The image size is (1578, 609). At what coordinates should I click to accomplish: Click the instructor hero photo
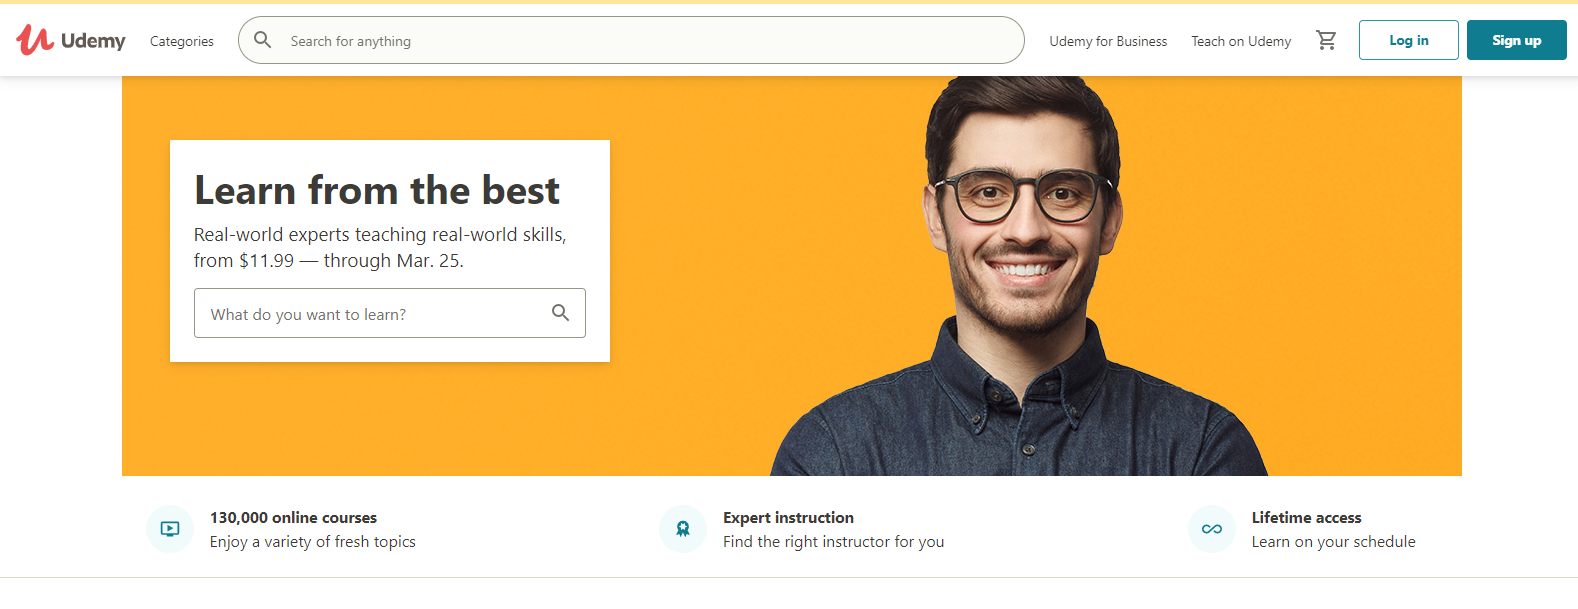(x=1020, y=276)
